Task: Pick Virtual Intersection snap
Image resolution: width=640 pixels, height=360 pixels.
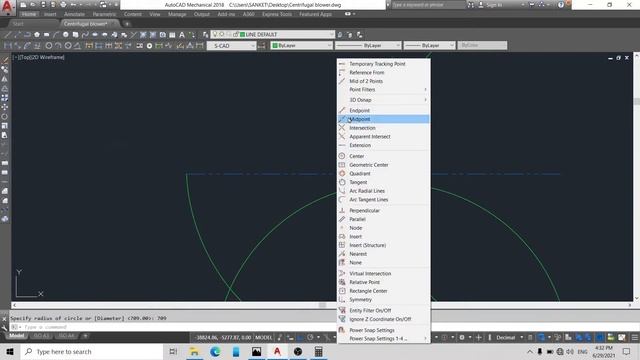Action: coord(383,273)
